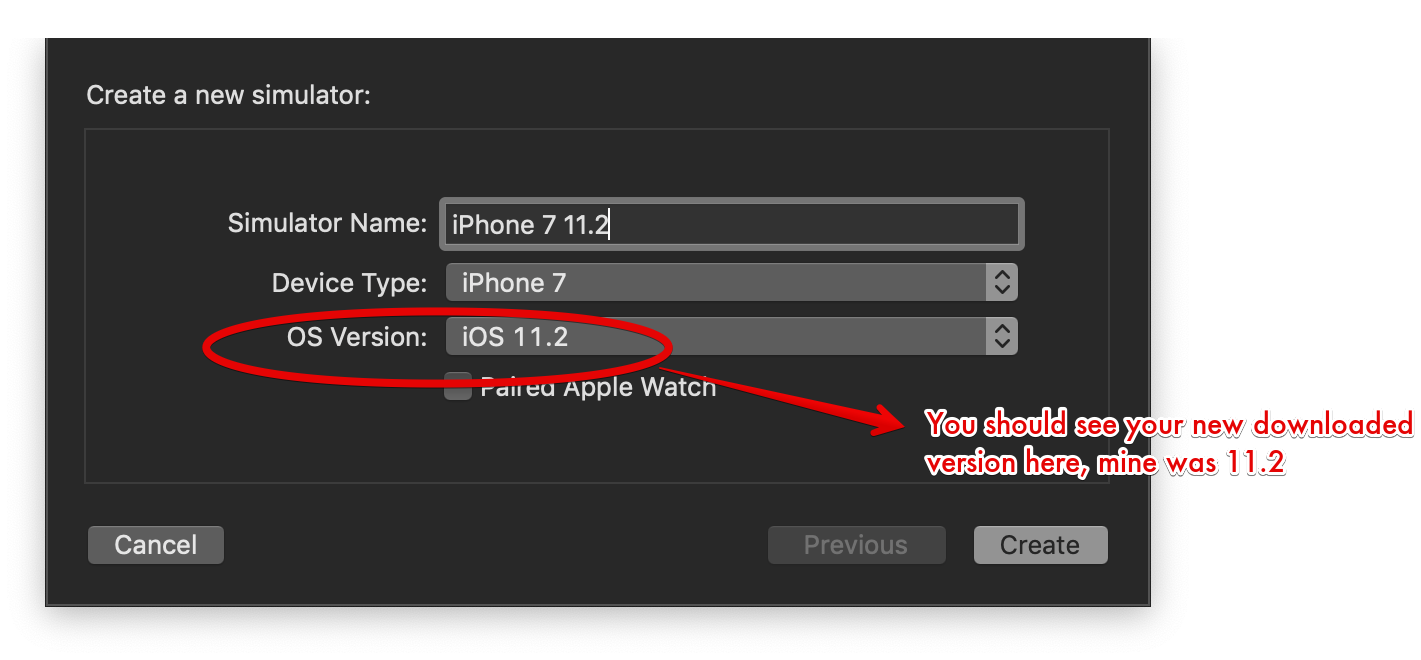Confirm with the Create button
Image resolution: width=1421 pixels, height=660 pixels.
1040,545
